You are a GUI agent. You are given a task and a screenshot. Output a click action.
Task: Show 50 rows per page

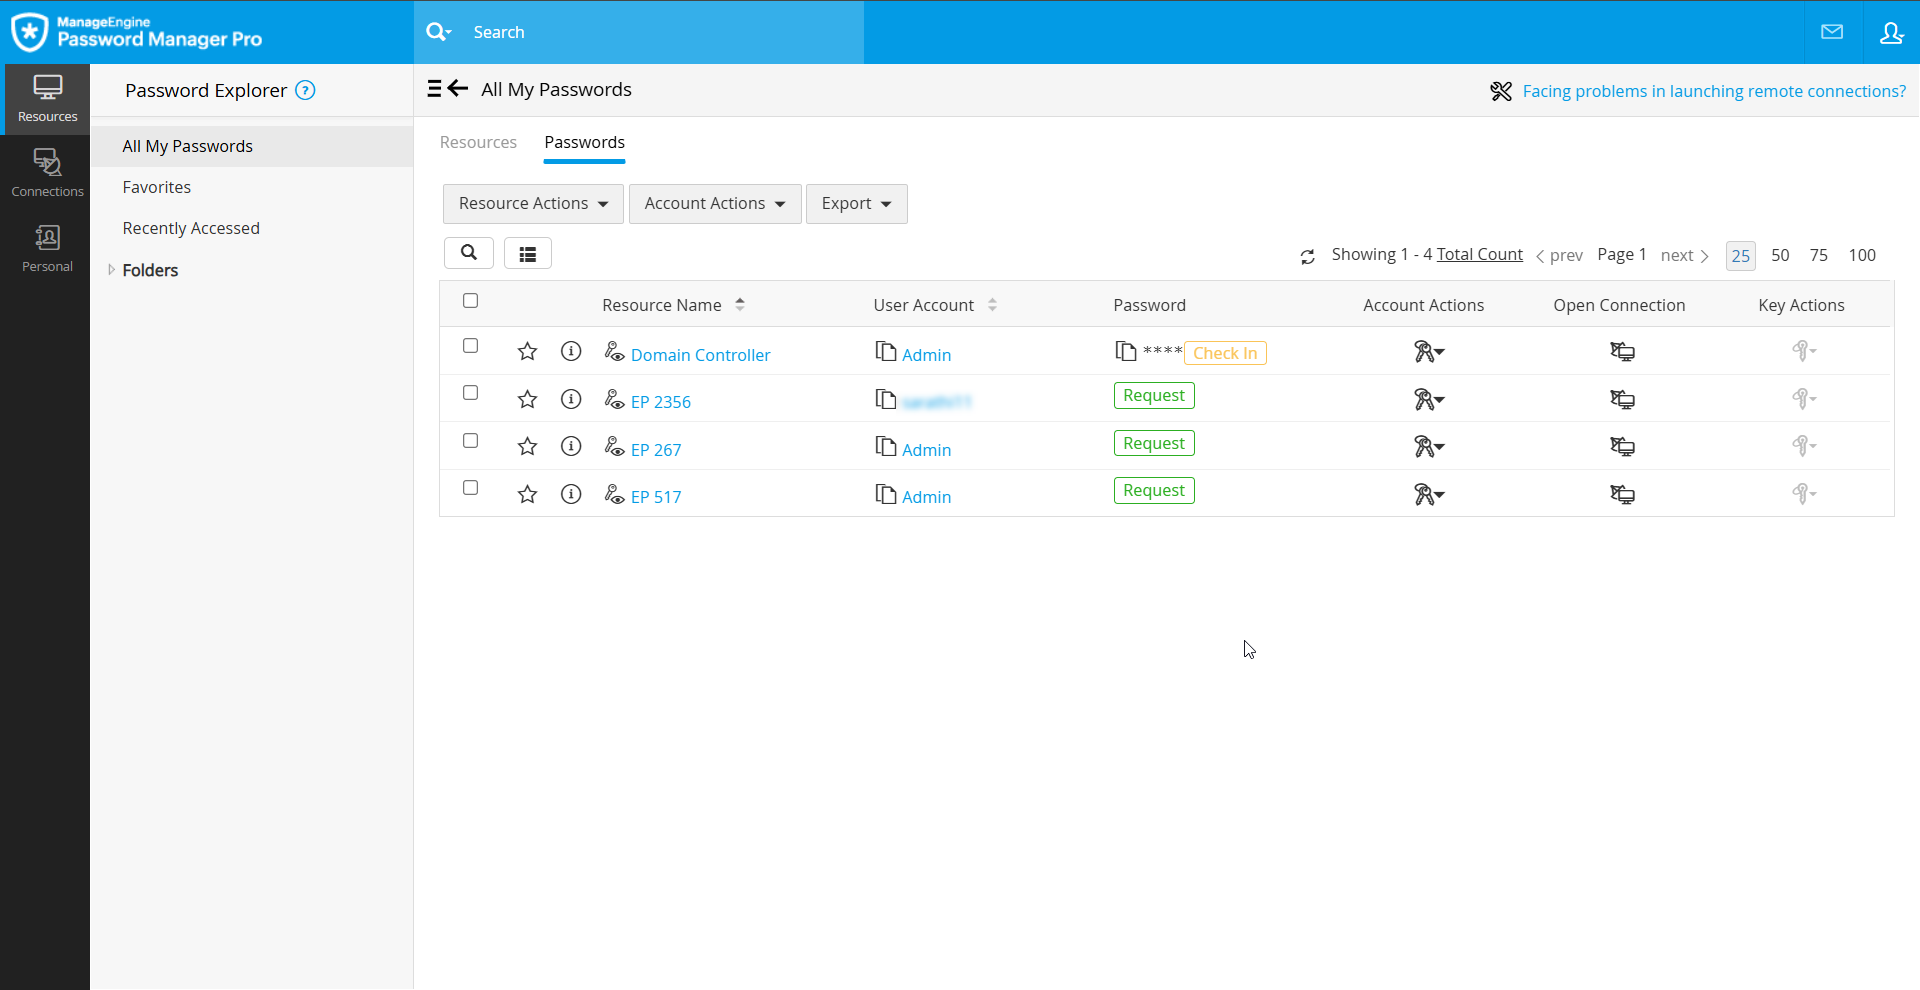click(x=1780, y=255)
